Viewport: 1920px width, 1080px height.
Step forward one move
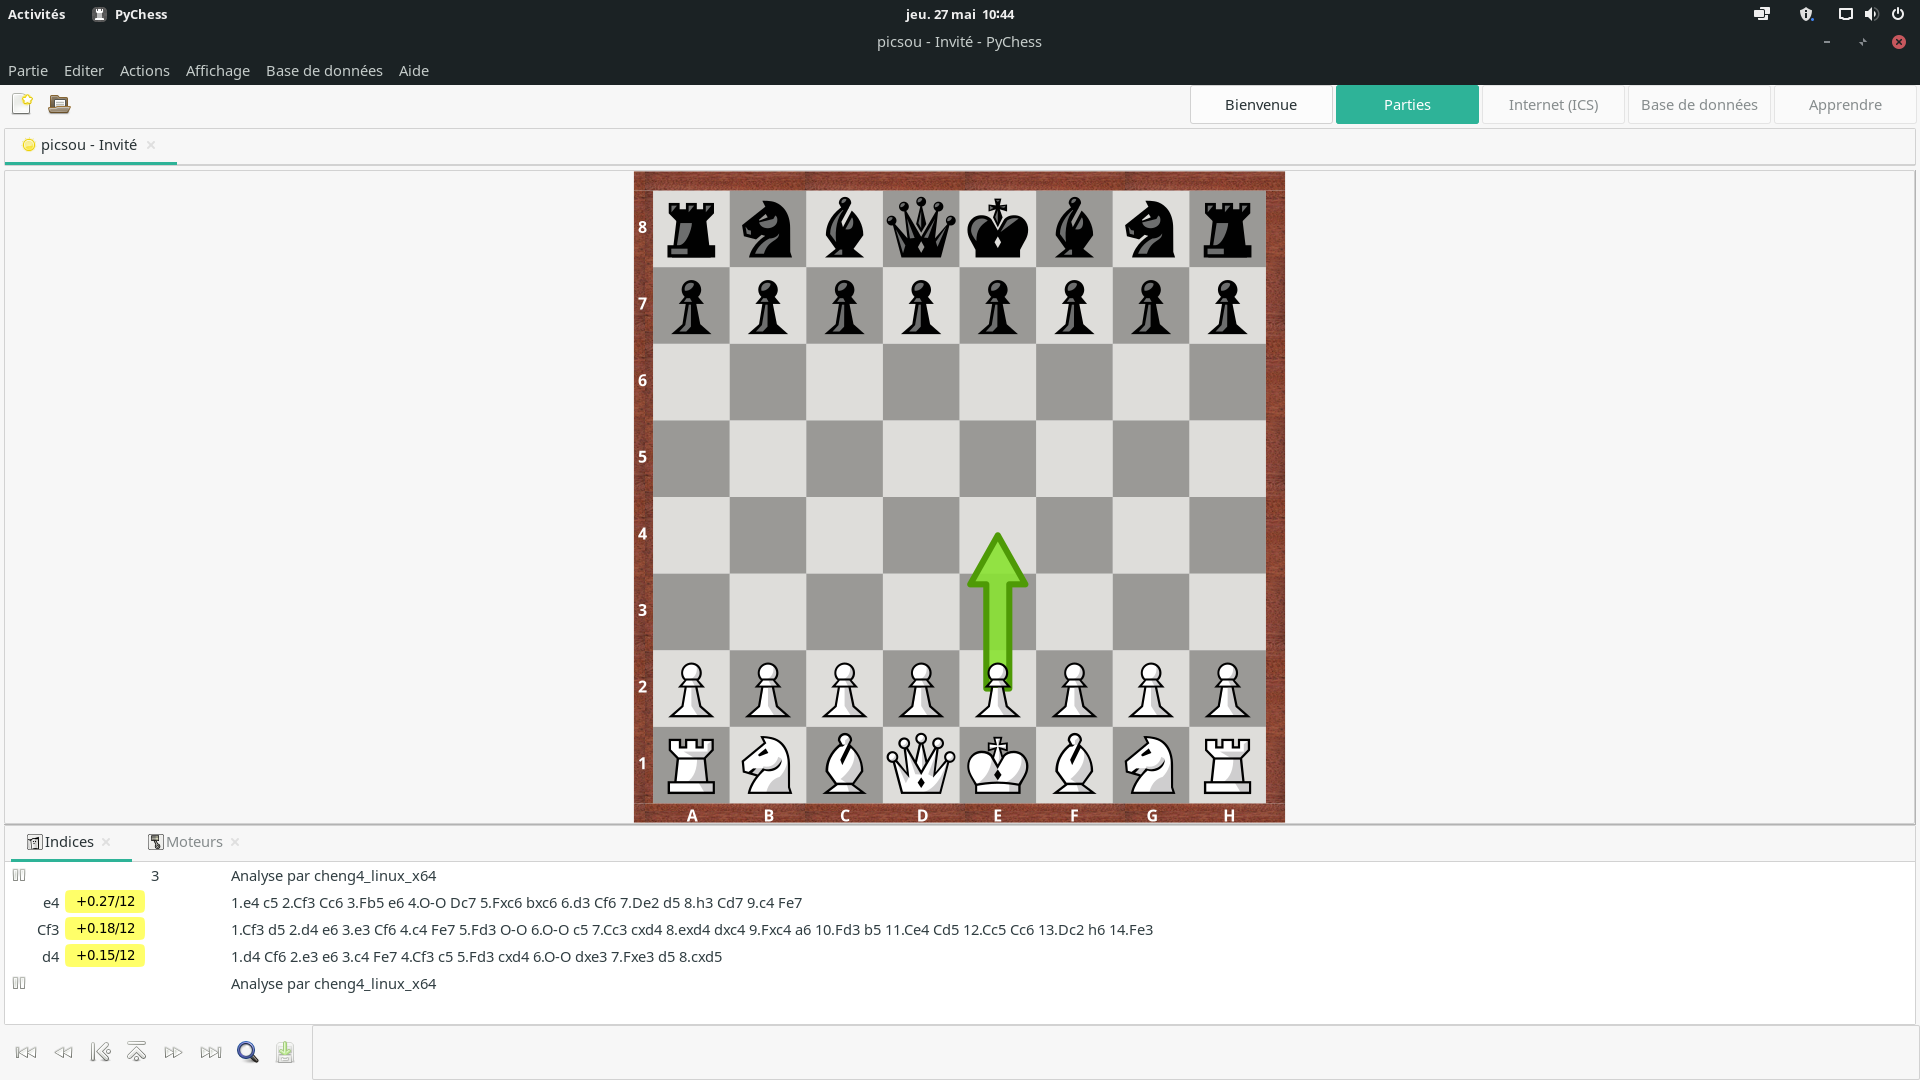pyautogui.click(x=173, y=1052)
